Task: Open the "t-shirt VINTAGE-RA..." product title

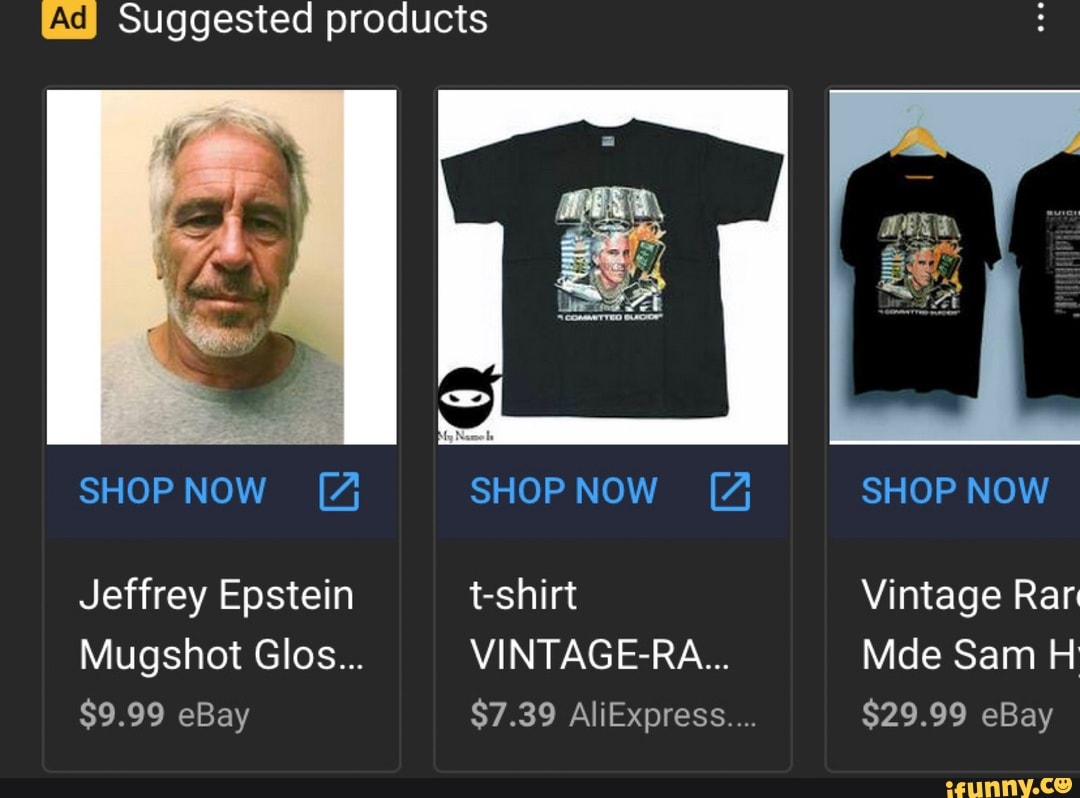Action: pos(598,625)
